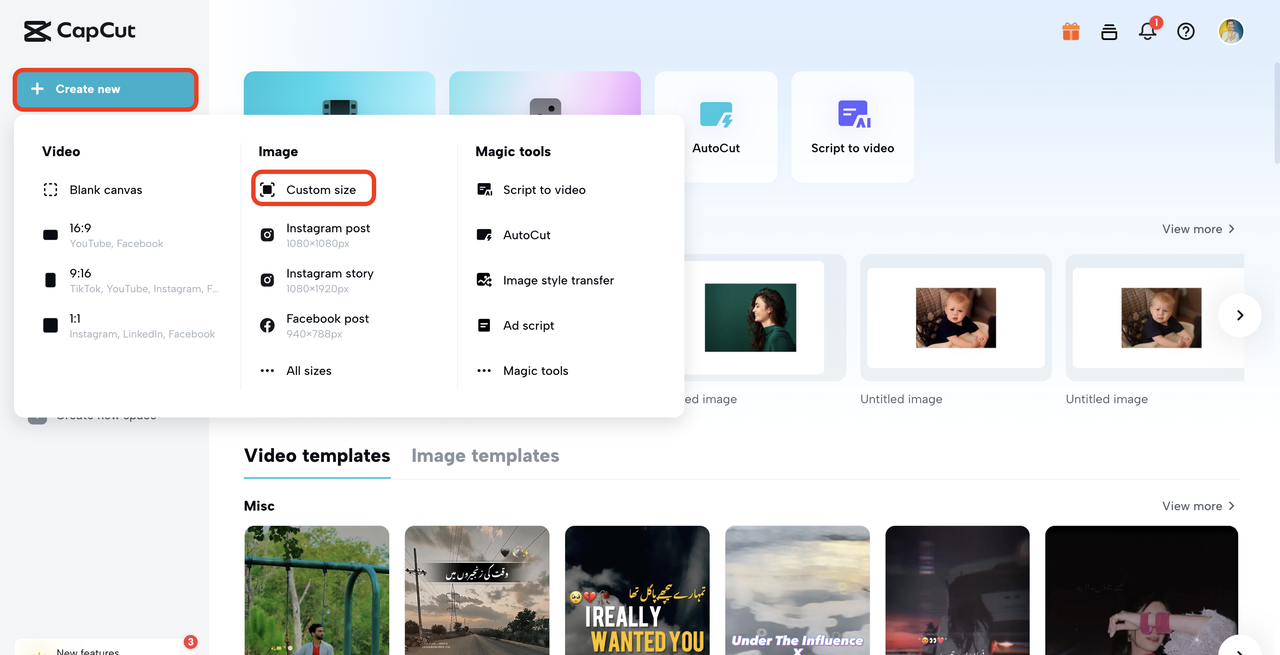Switch to Image templates tab

485,456
